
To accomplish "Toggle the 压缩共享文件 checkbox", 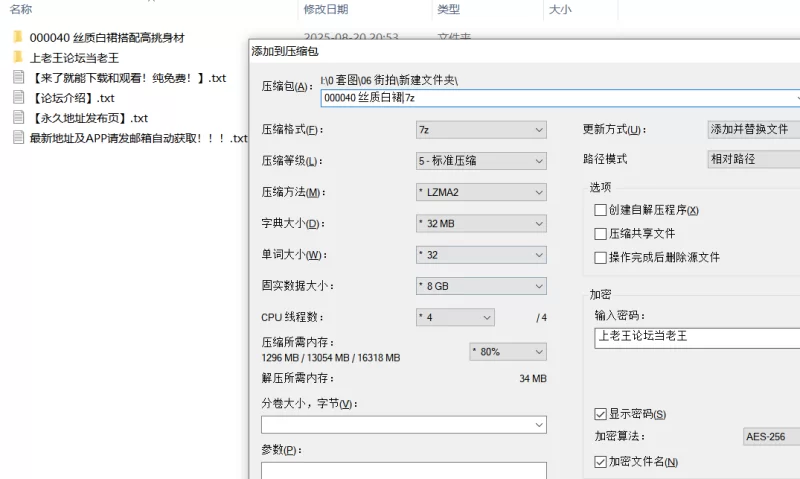I will (600, 233).
